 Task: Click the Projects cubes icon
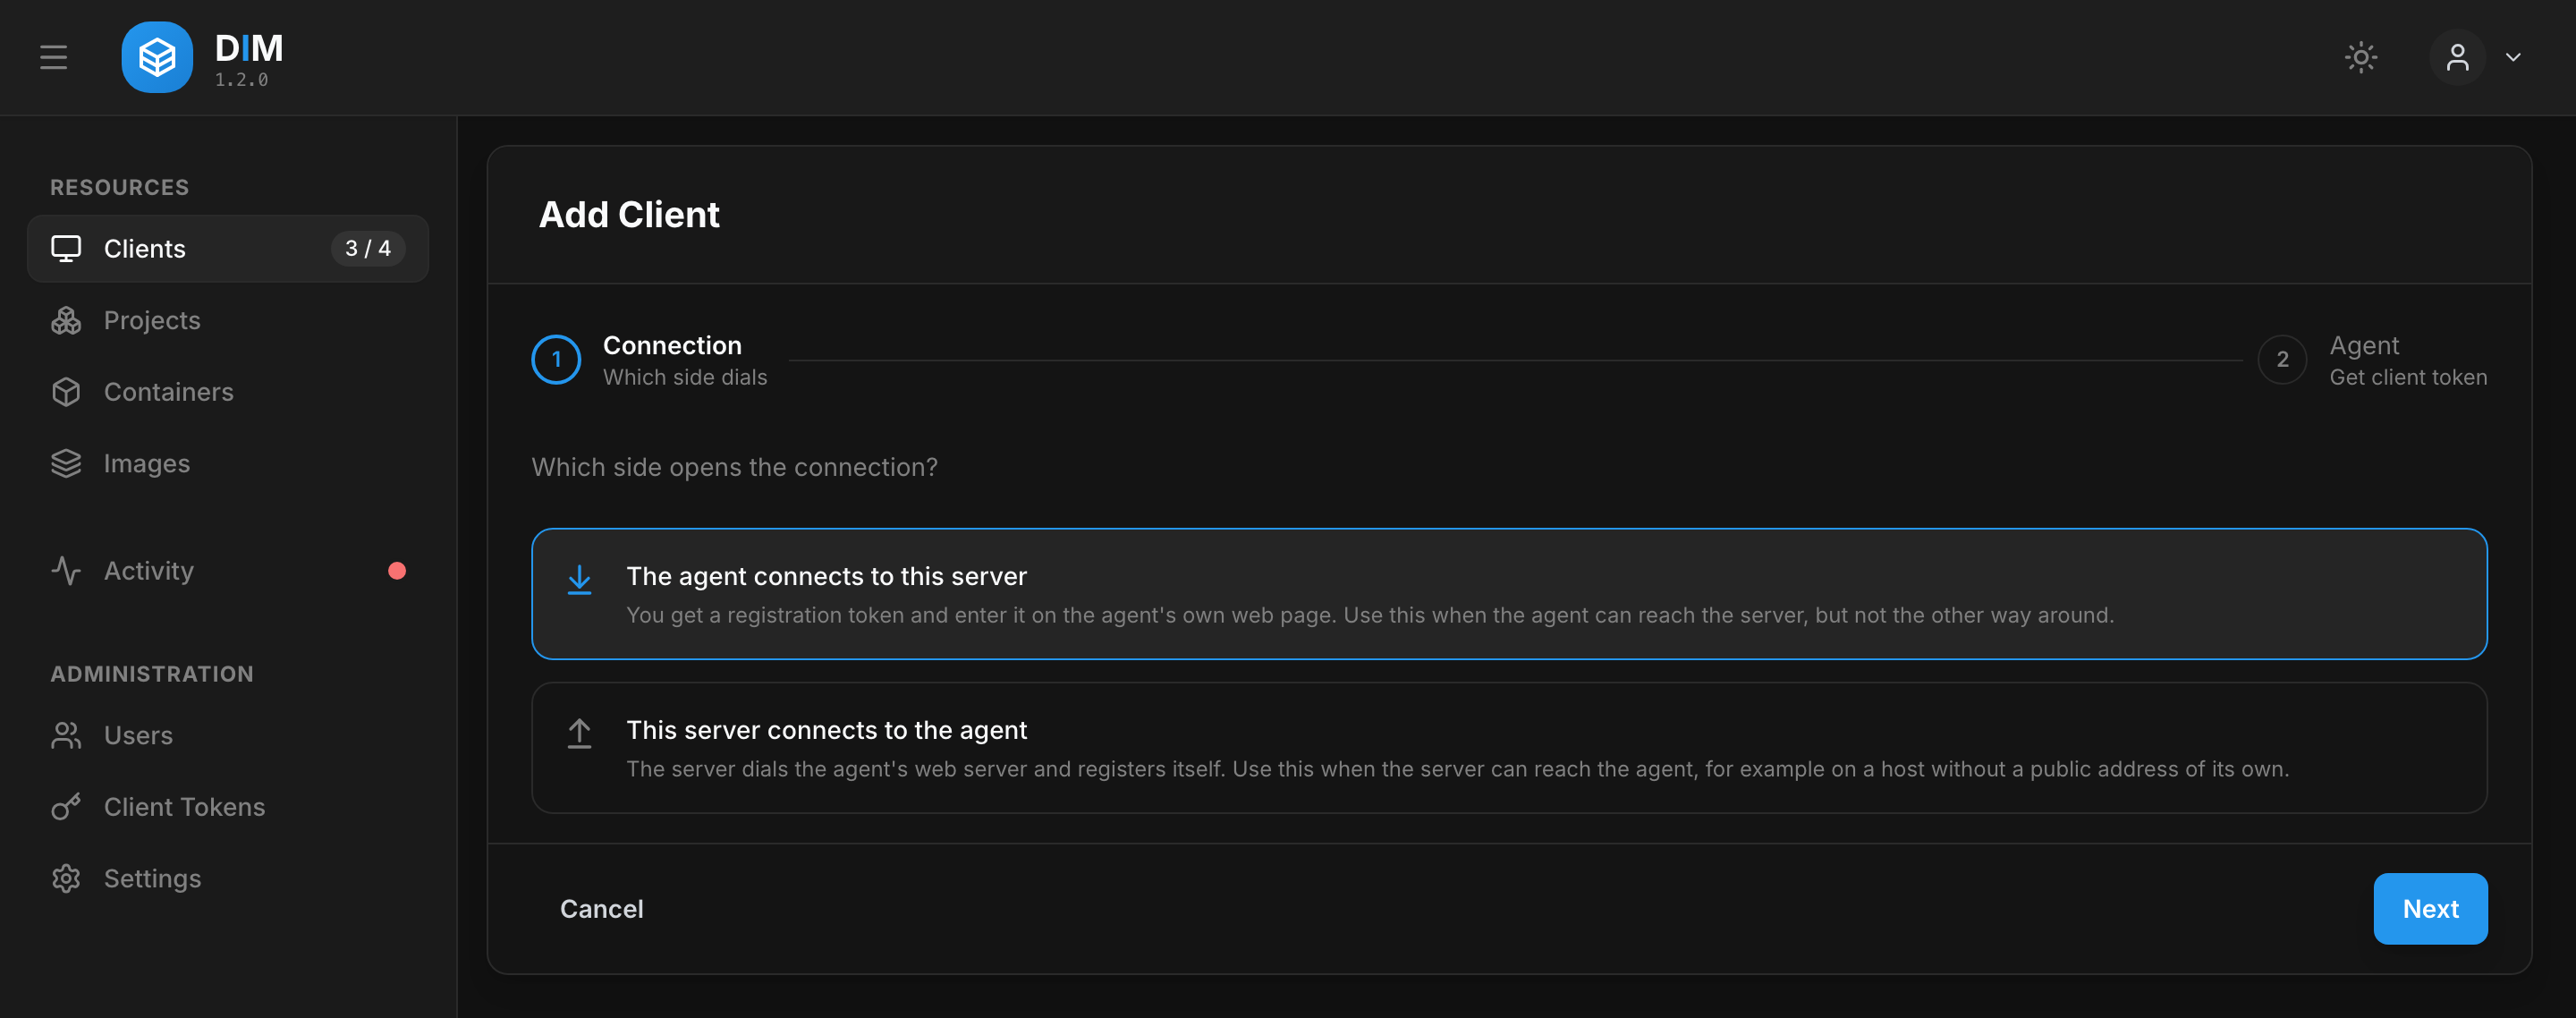tap(66, 320)
